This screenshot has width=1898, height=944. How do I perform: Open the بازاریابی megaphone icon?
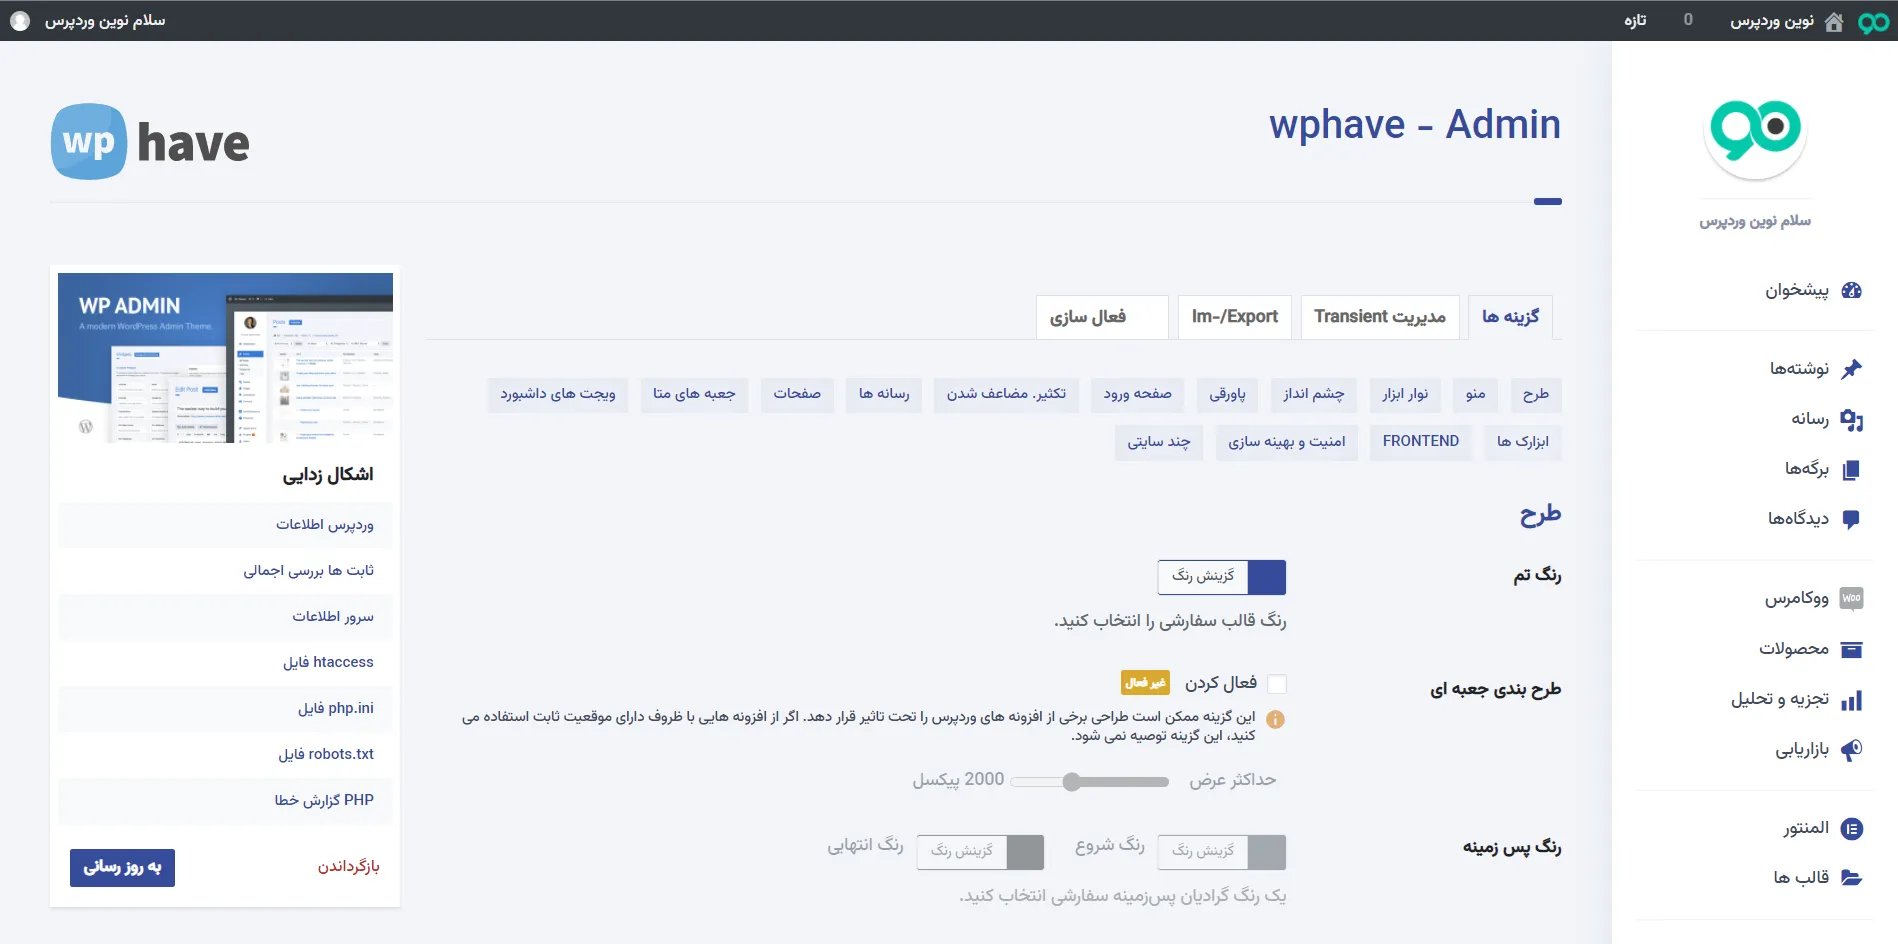point(1851,750)
